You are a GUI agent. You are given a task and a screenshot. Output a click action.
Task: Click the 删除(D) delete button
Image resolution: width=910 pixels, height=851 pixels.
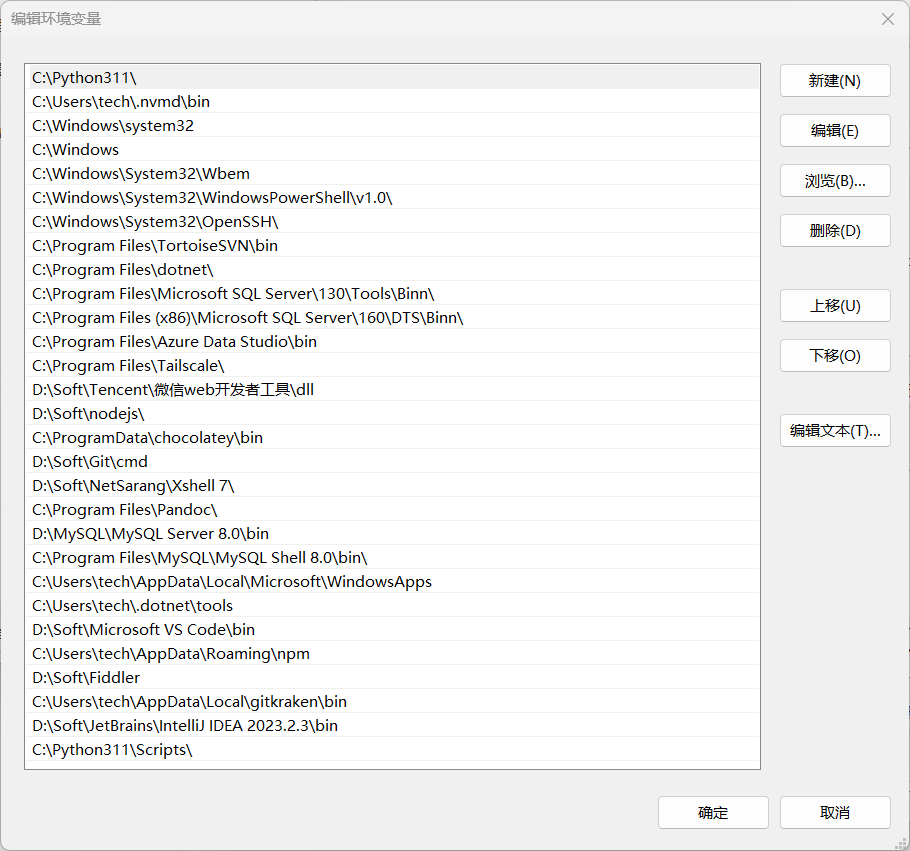click(x=835, y=230)
